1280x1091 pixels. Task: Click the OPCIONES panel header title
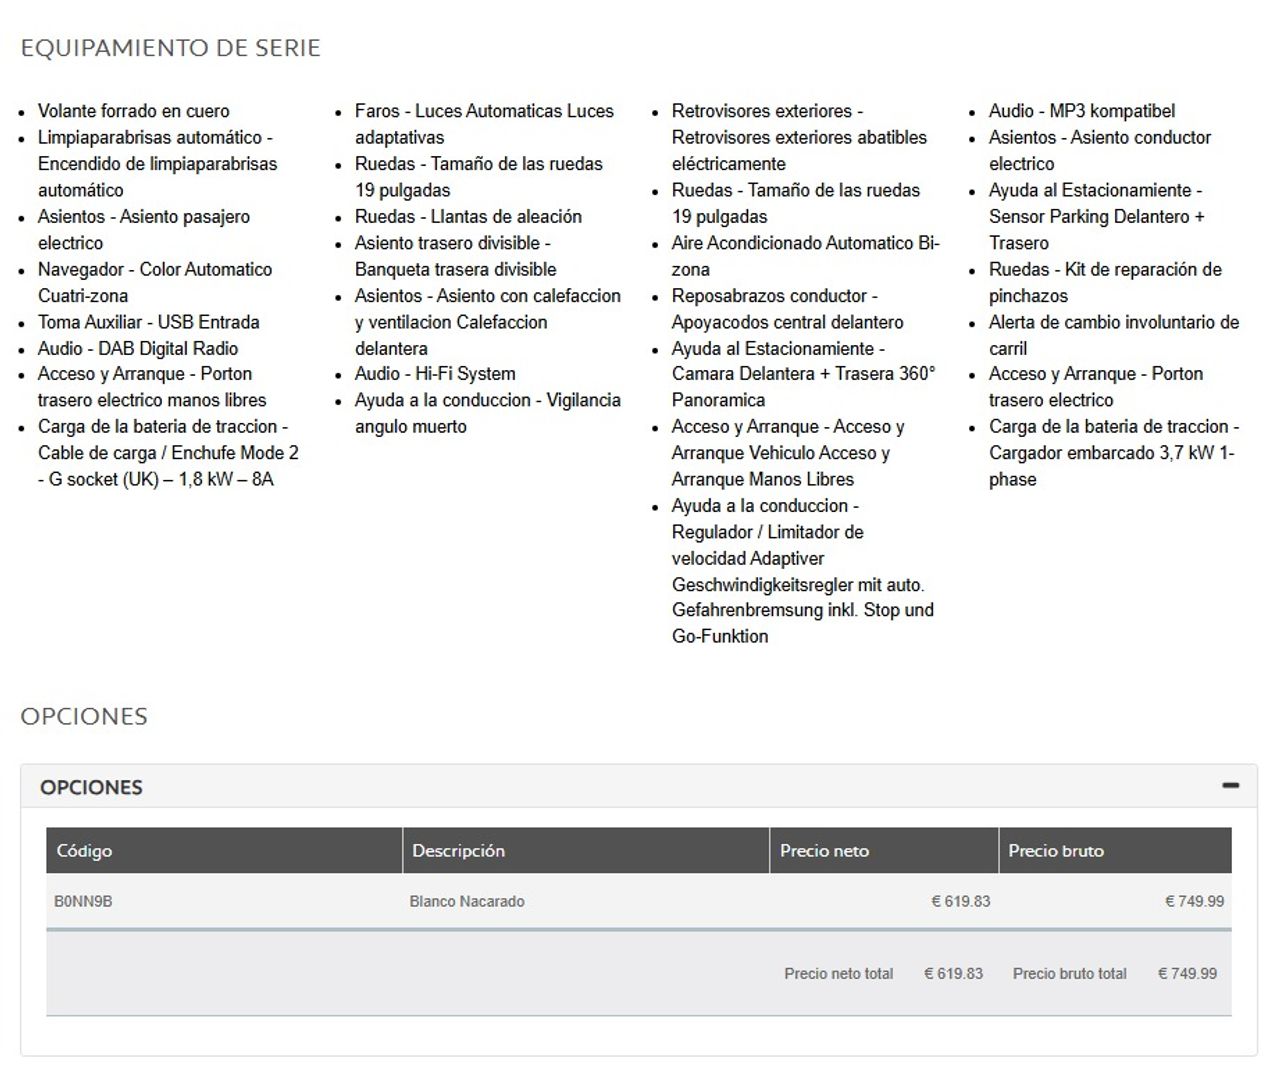(x=91, y=787)
